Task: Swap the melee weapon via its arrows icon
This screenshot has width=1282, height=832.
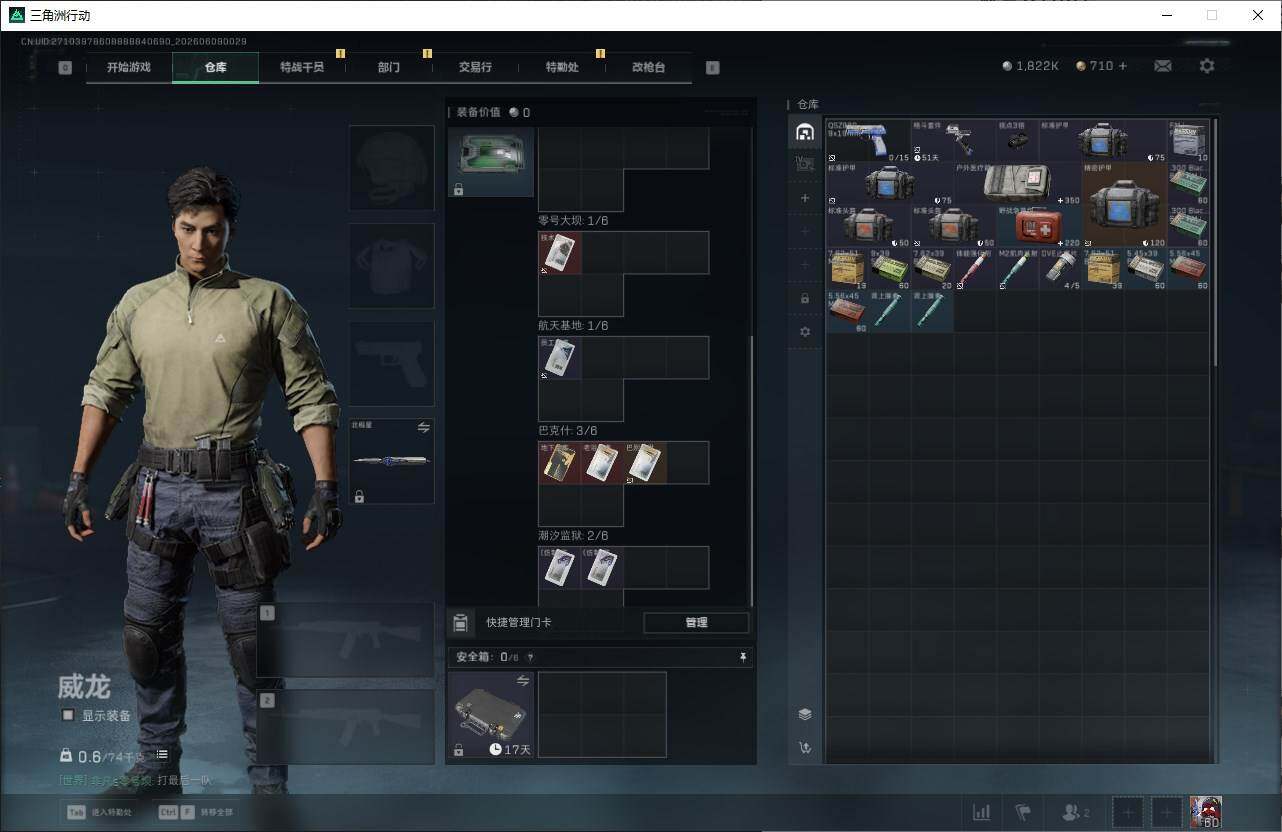Action: tap(423, 427)
